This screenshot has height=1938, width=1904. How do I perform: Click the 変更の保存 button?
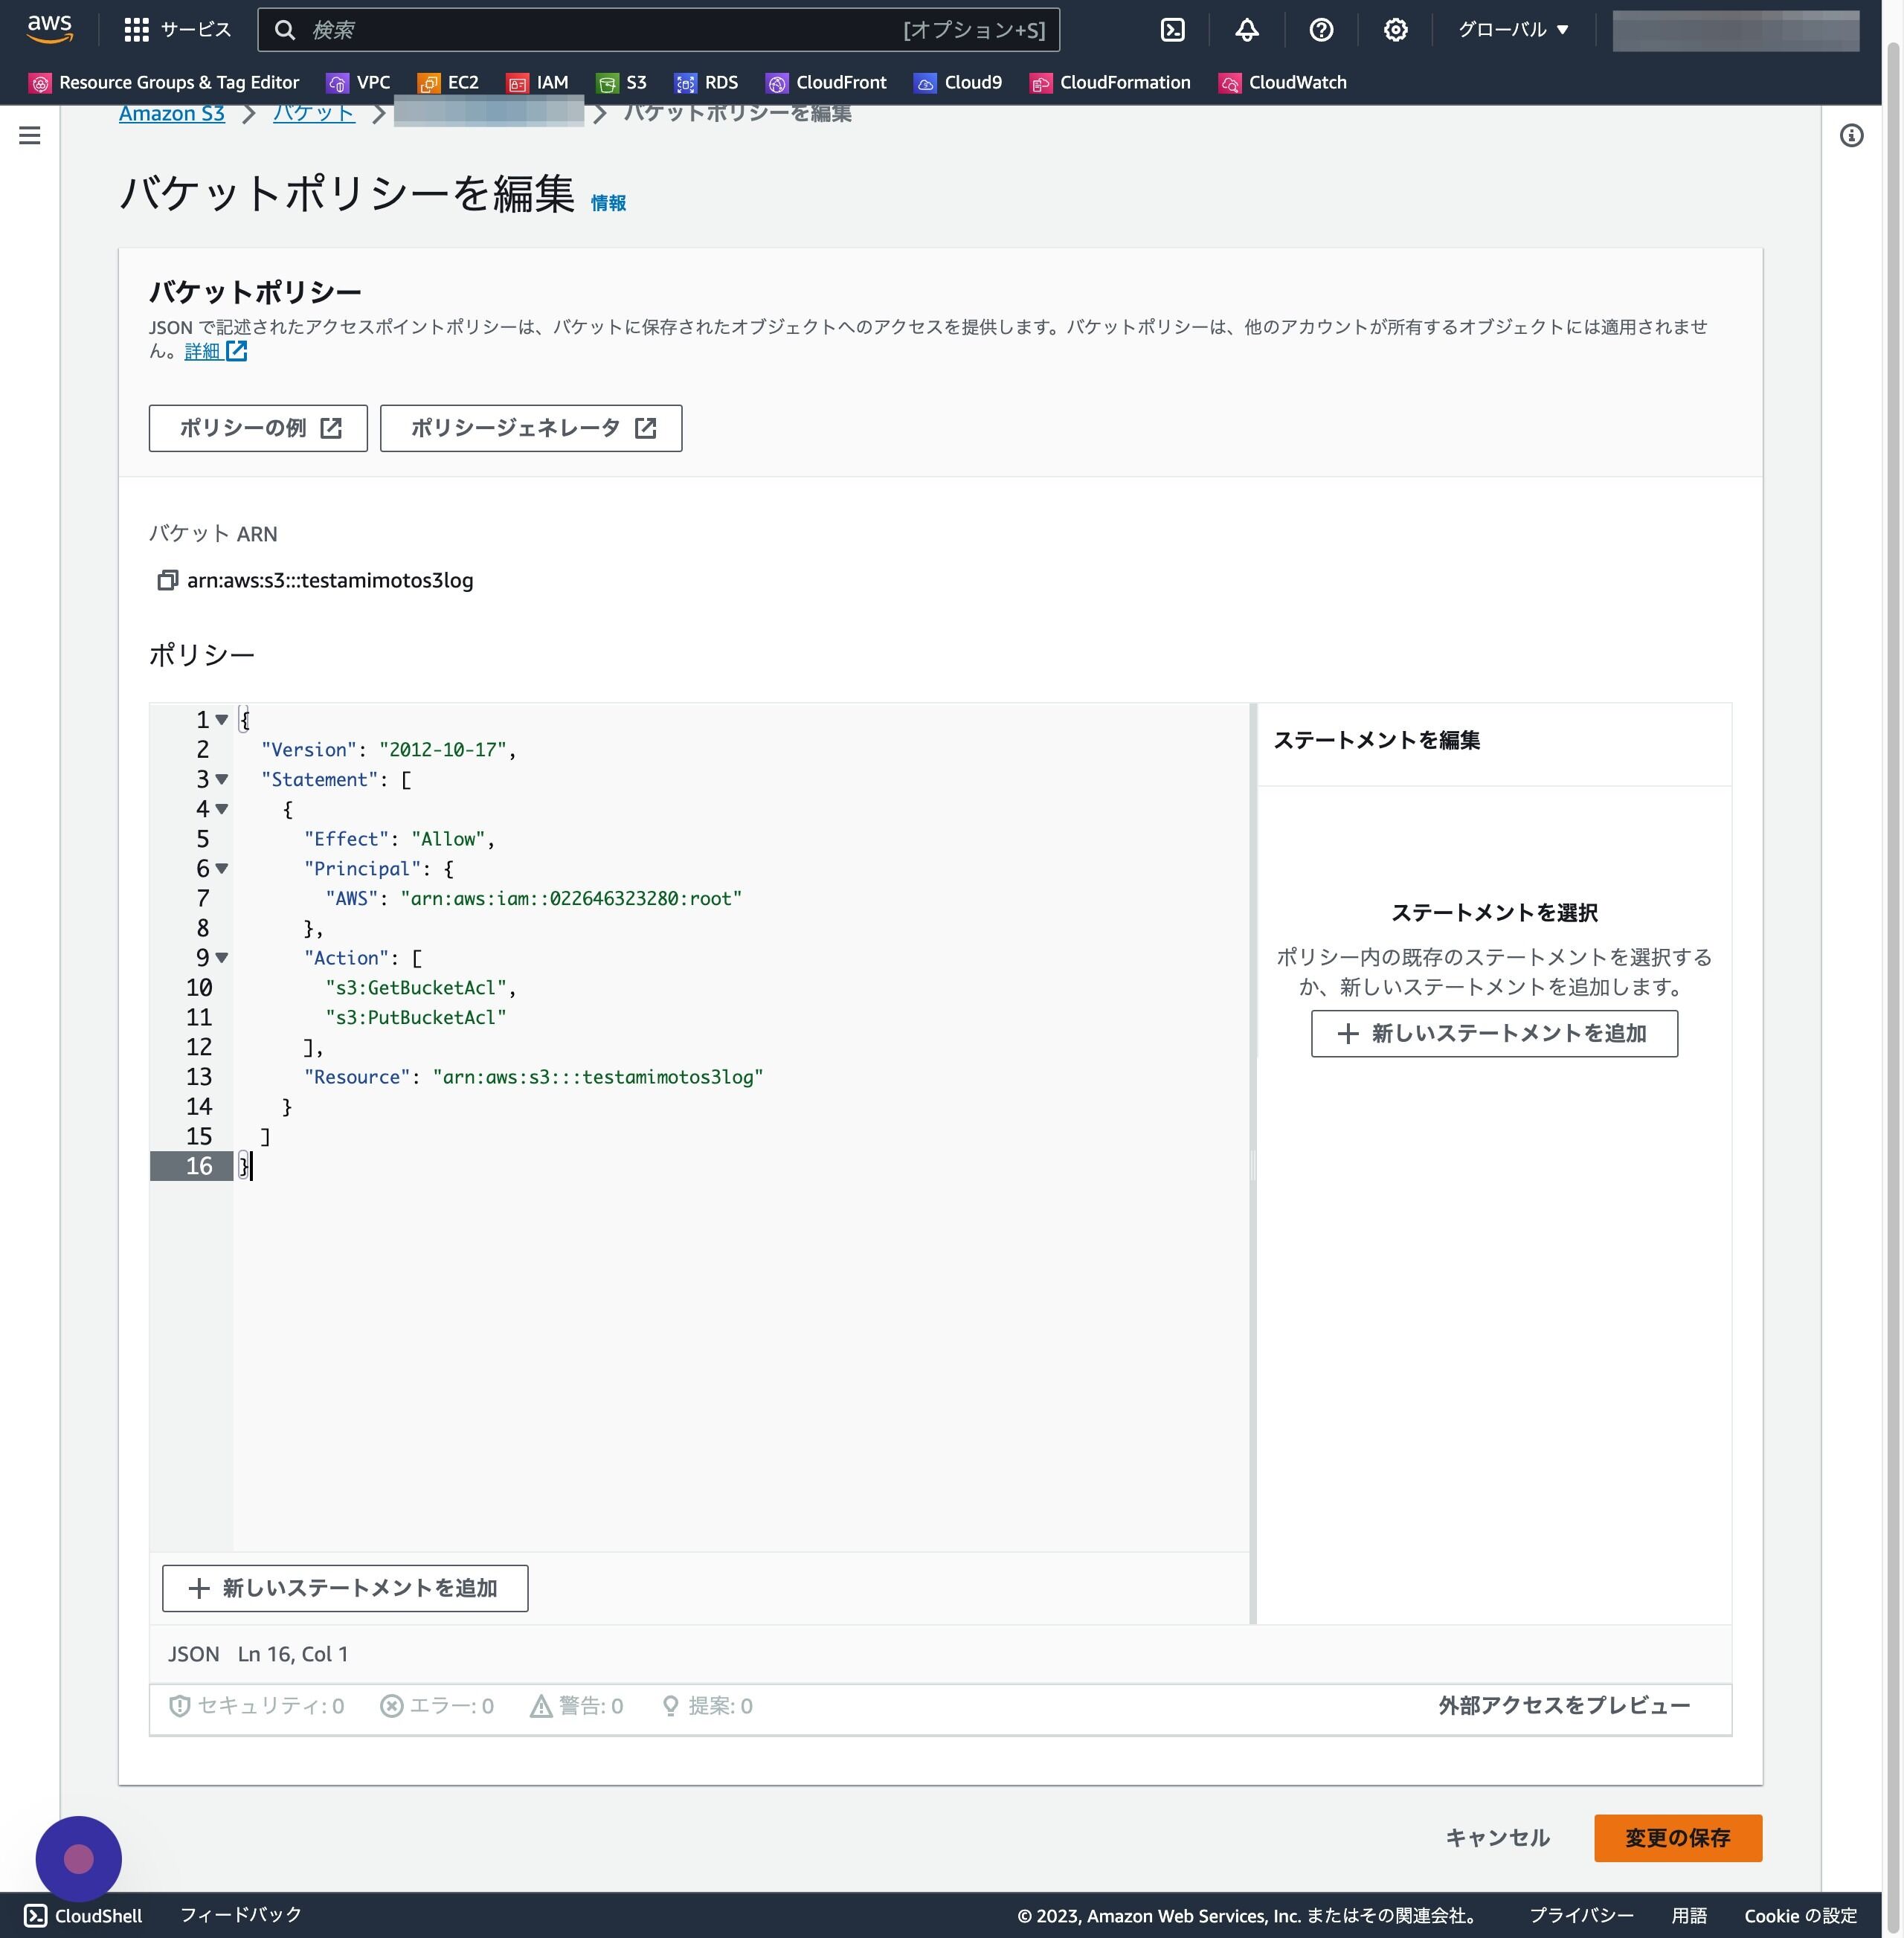(x=1677, y=1837)
